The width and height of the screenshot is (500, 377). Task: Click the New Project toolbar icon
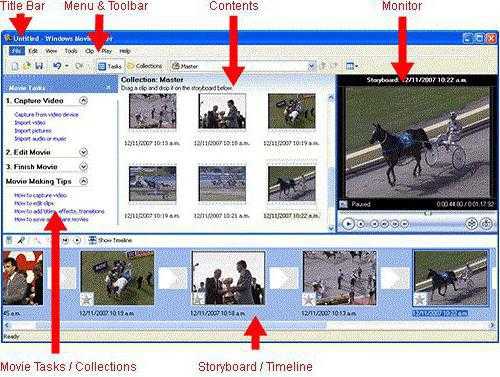[x=14, y=66]
